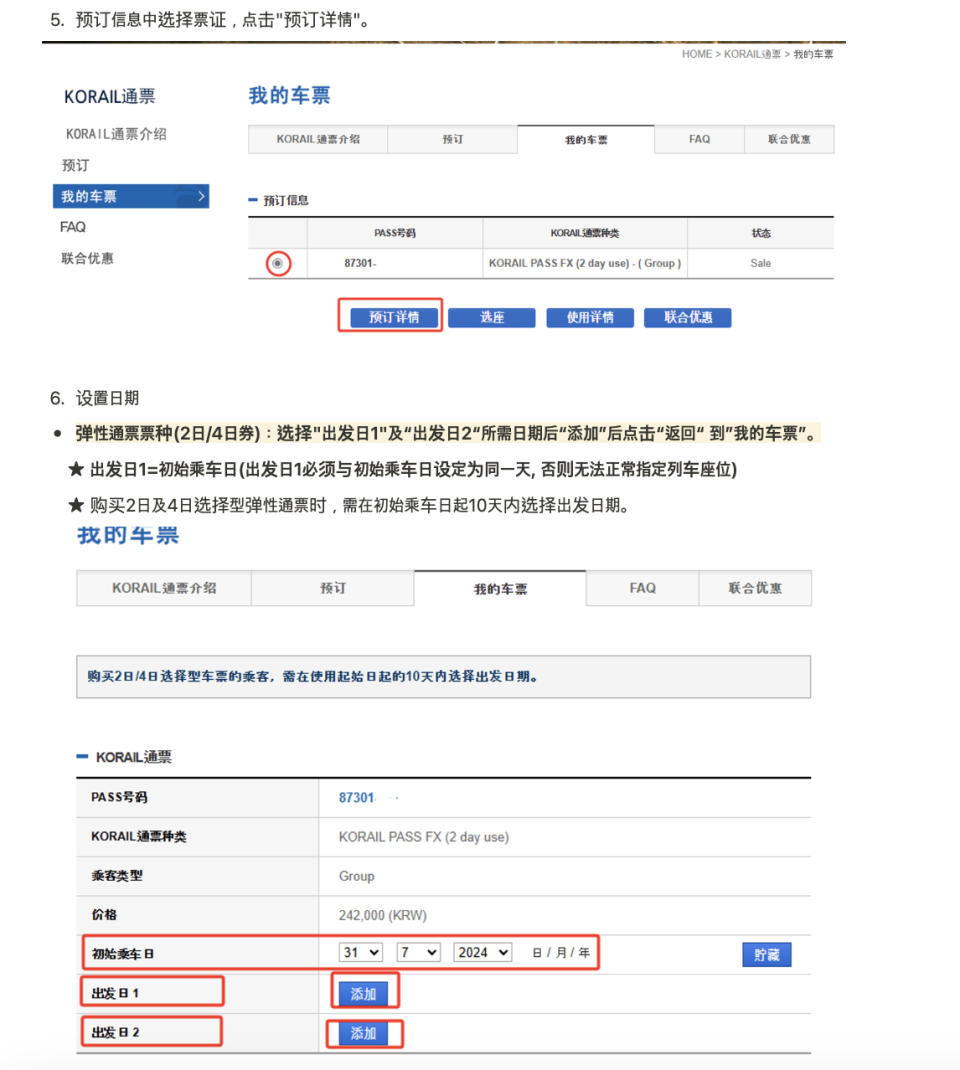Switch to KORAIL通票介绍 tab in step 6 screenshot
Image resolution: width=960 pixels, height=1070 pixels.
[164, 588]
